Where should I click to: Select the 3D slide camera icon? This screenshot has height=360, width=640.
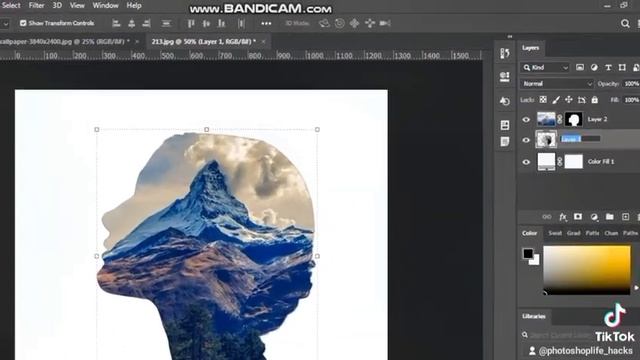click(x=370, y=23)
